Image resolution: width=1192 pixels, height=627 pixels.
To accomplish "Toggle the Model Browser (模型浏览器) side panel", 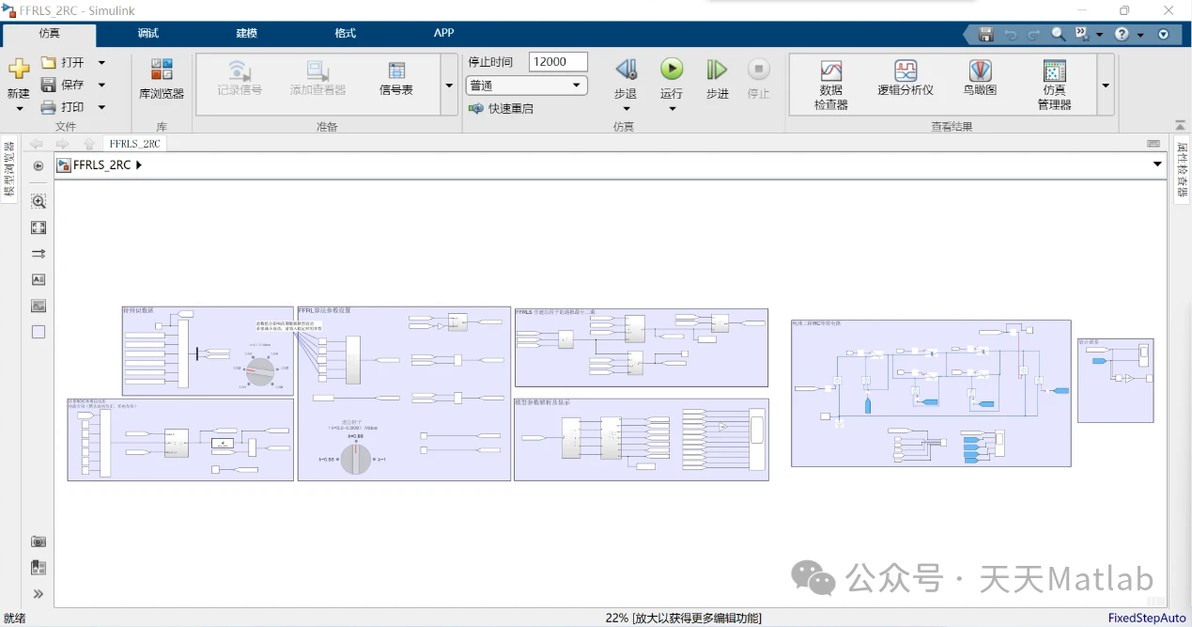I will tap(9, 169).
